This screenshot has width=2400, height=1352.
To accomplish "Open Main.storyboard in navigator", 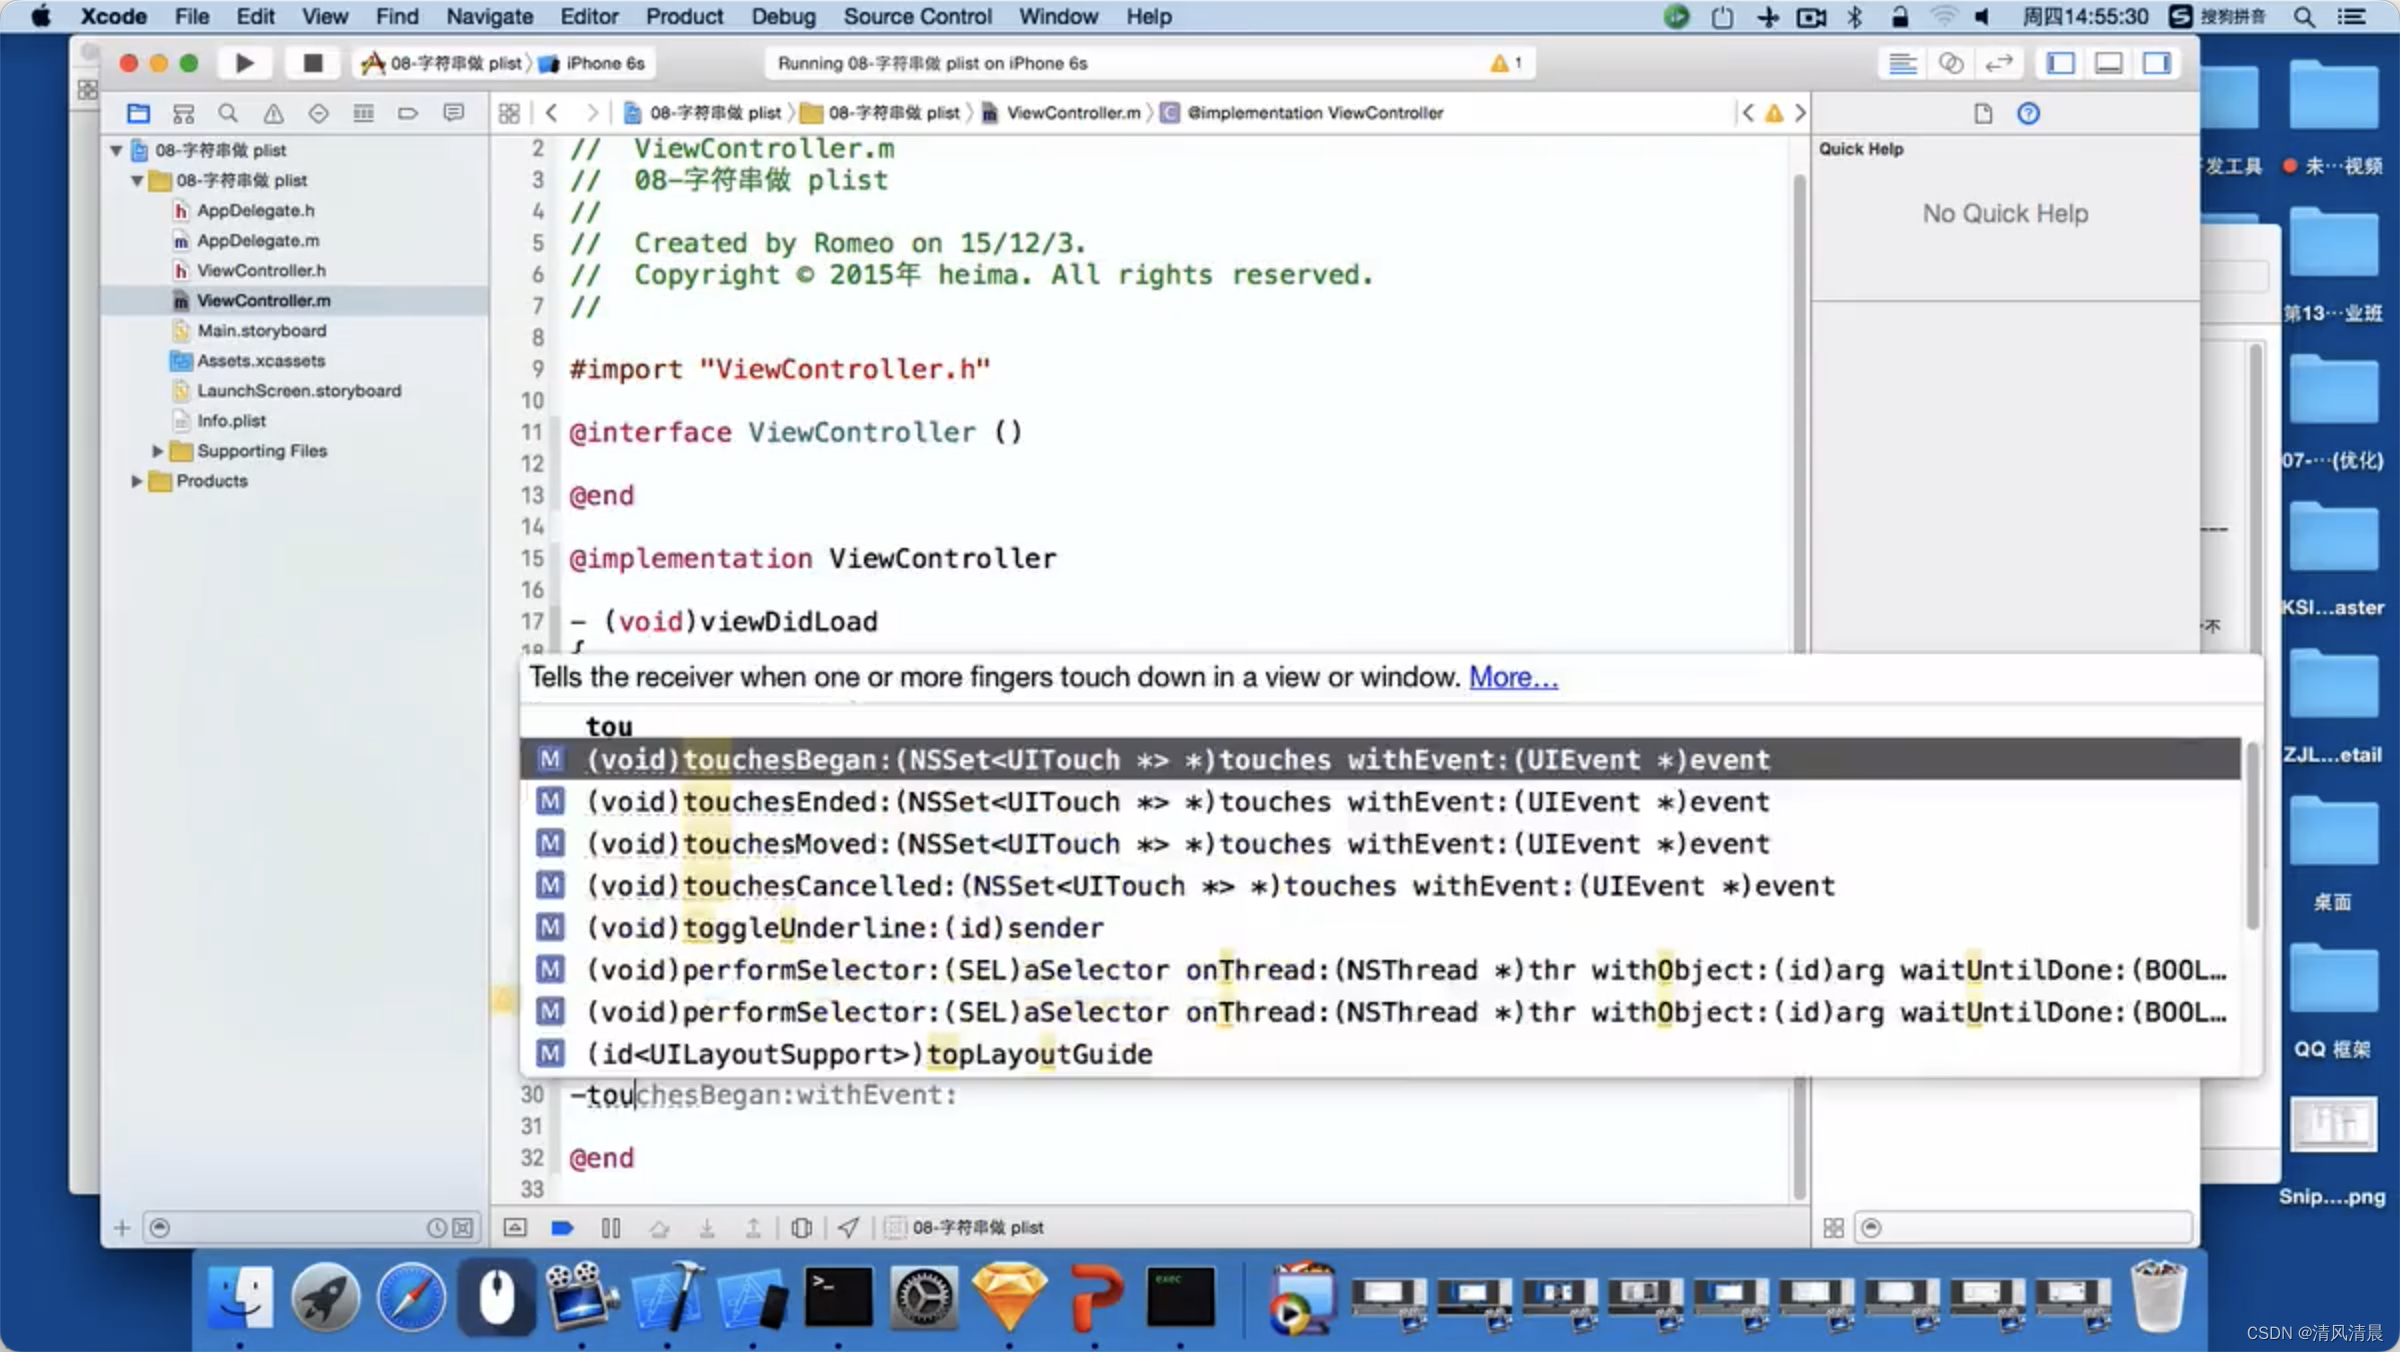I will coord(261,331).
